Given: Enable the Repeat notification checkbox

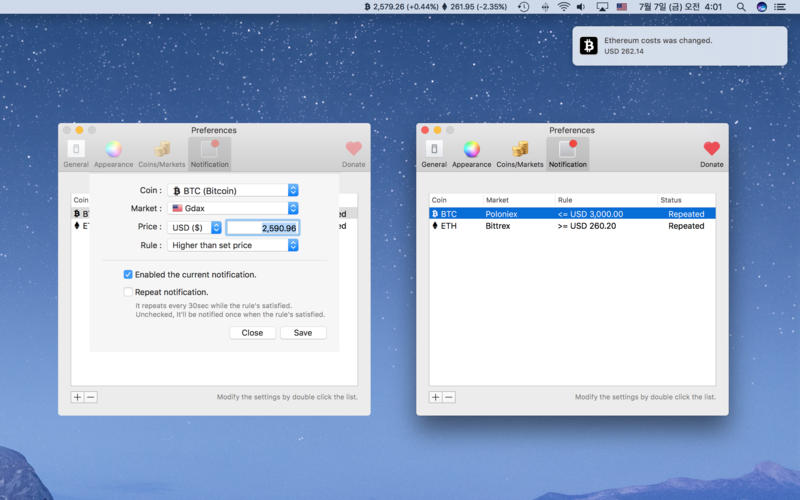Looking at the screenshot, I should tap(128, 292).
